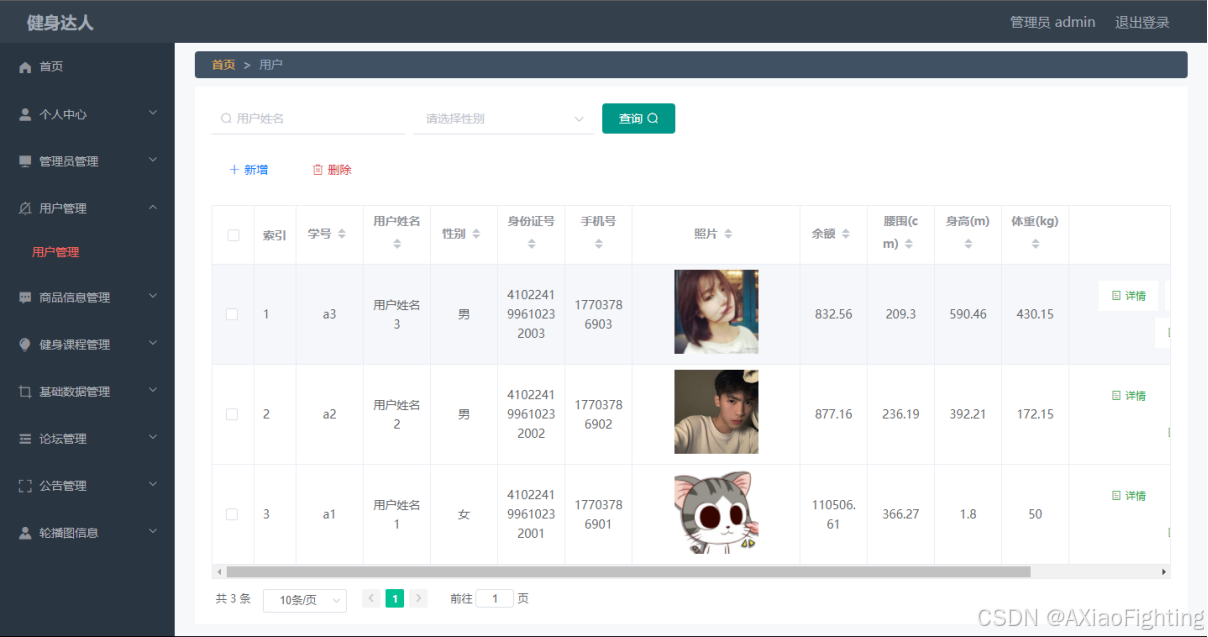The width and height of the screenshot is (1208, 637).
Task: Click the monitor icon beside 管理员管理
Action: [26, 161]
